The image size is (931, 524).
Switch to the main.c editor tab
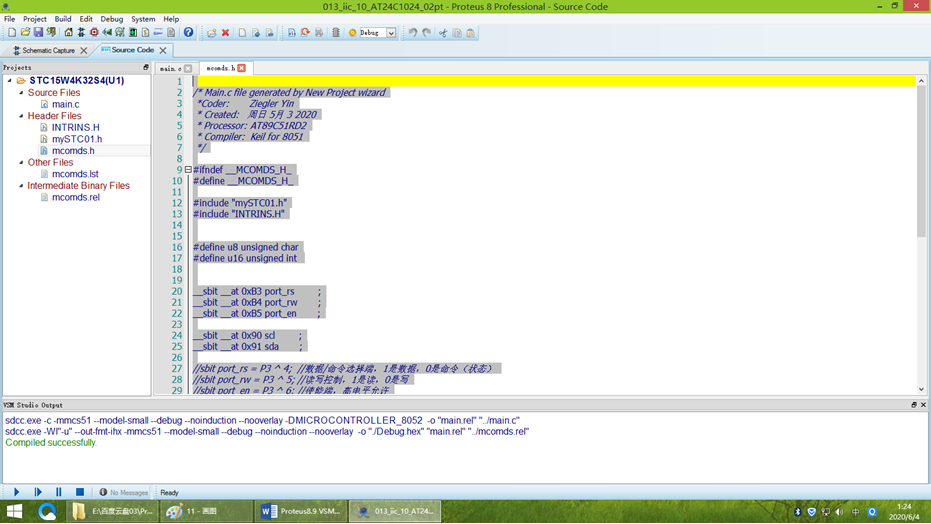click(x=170, y=68)
